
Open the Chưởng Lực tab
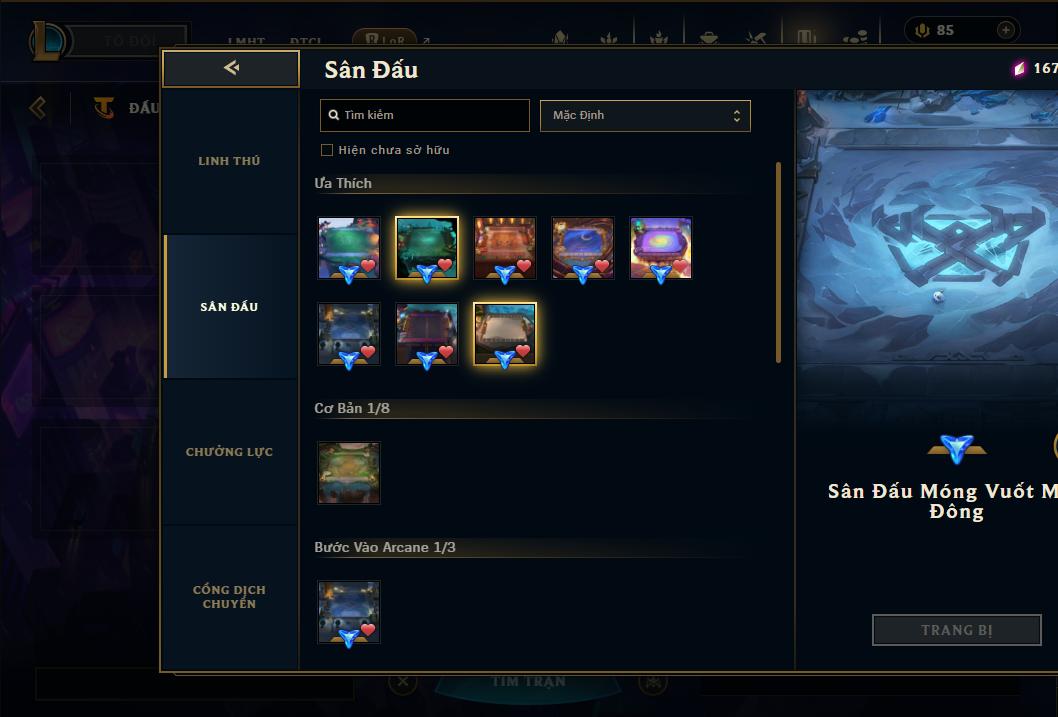click(229, 452)
